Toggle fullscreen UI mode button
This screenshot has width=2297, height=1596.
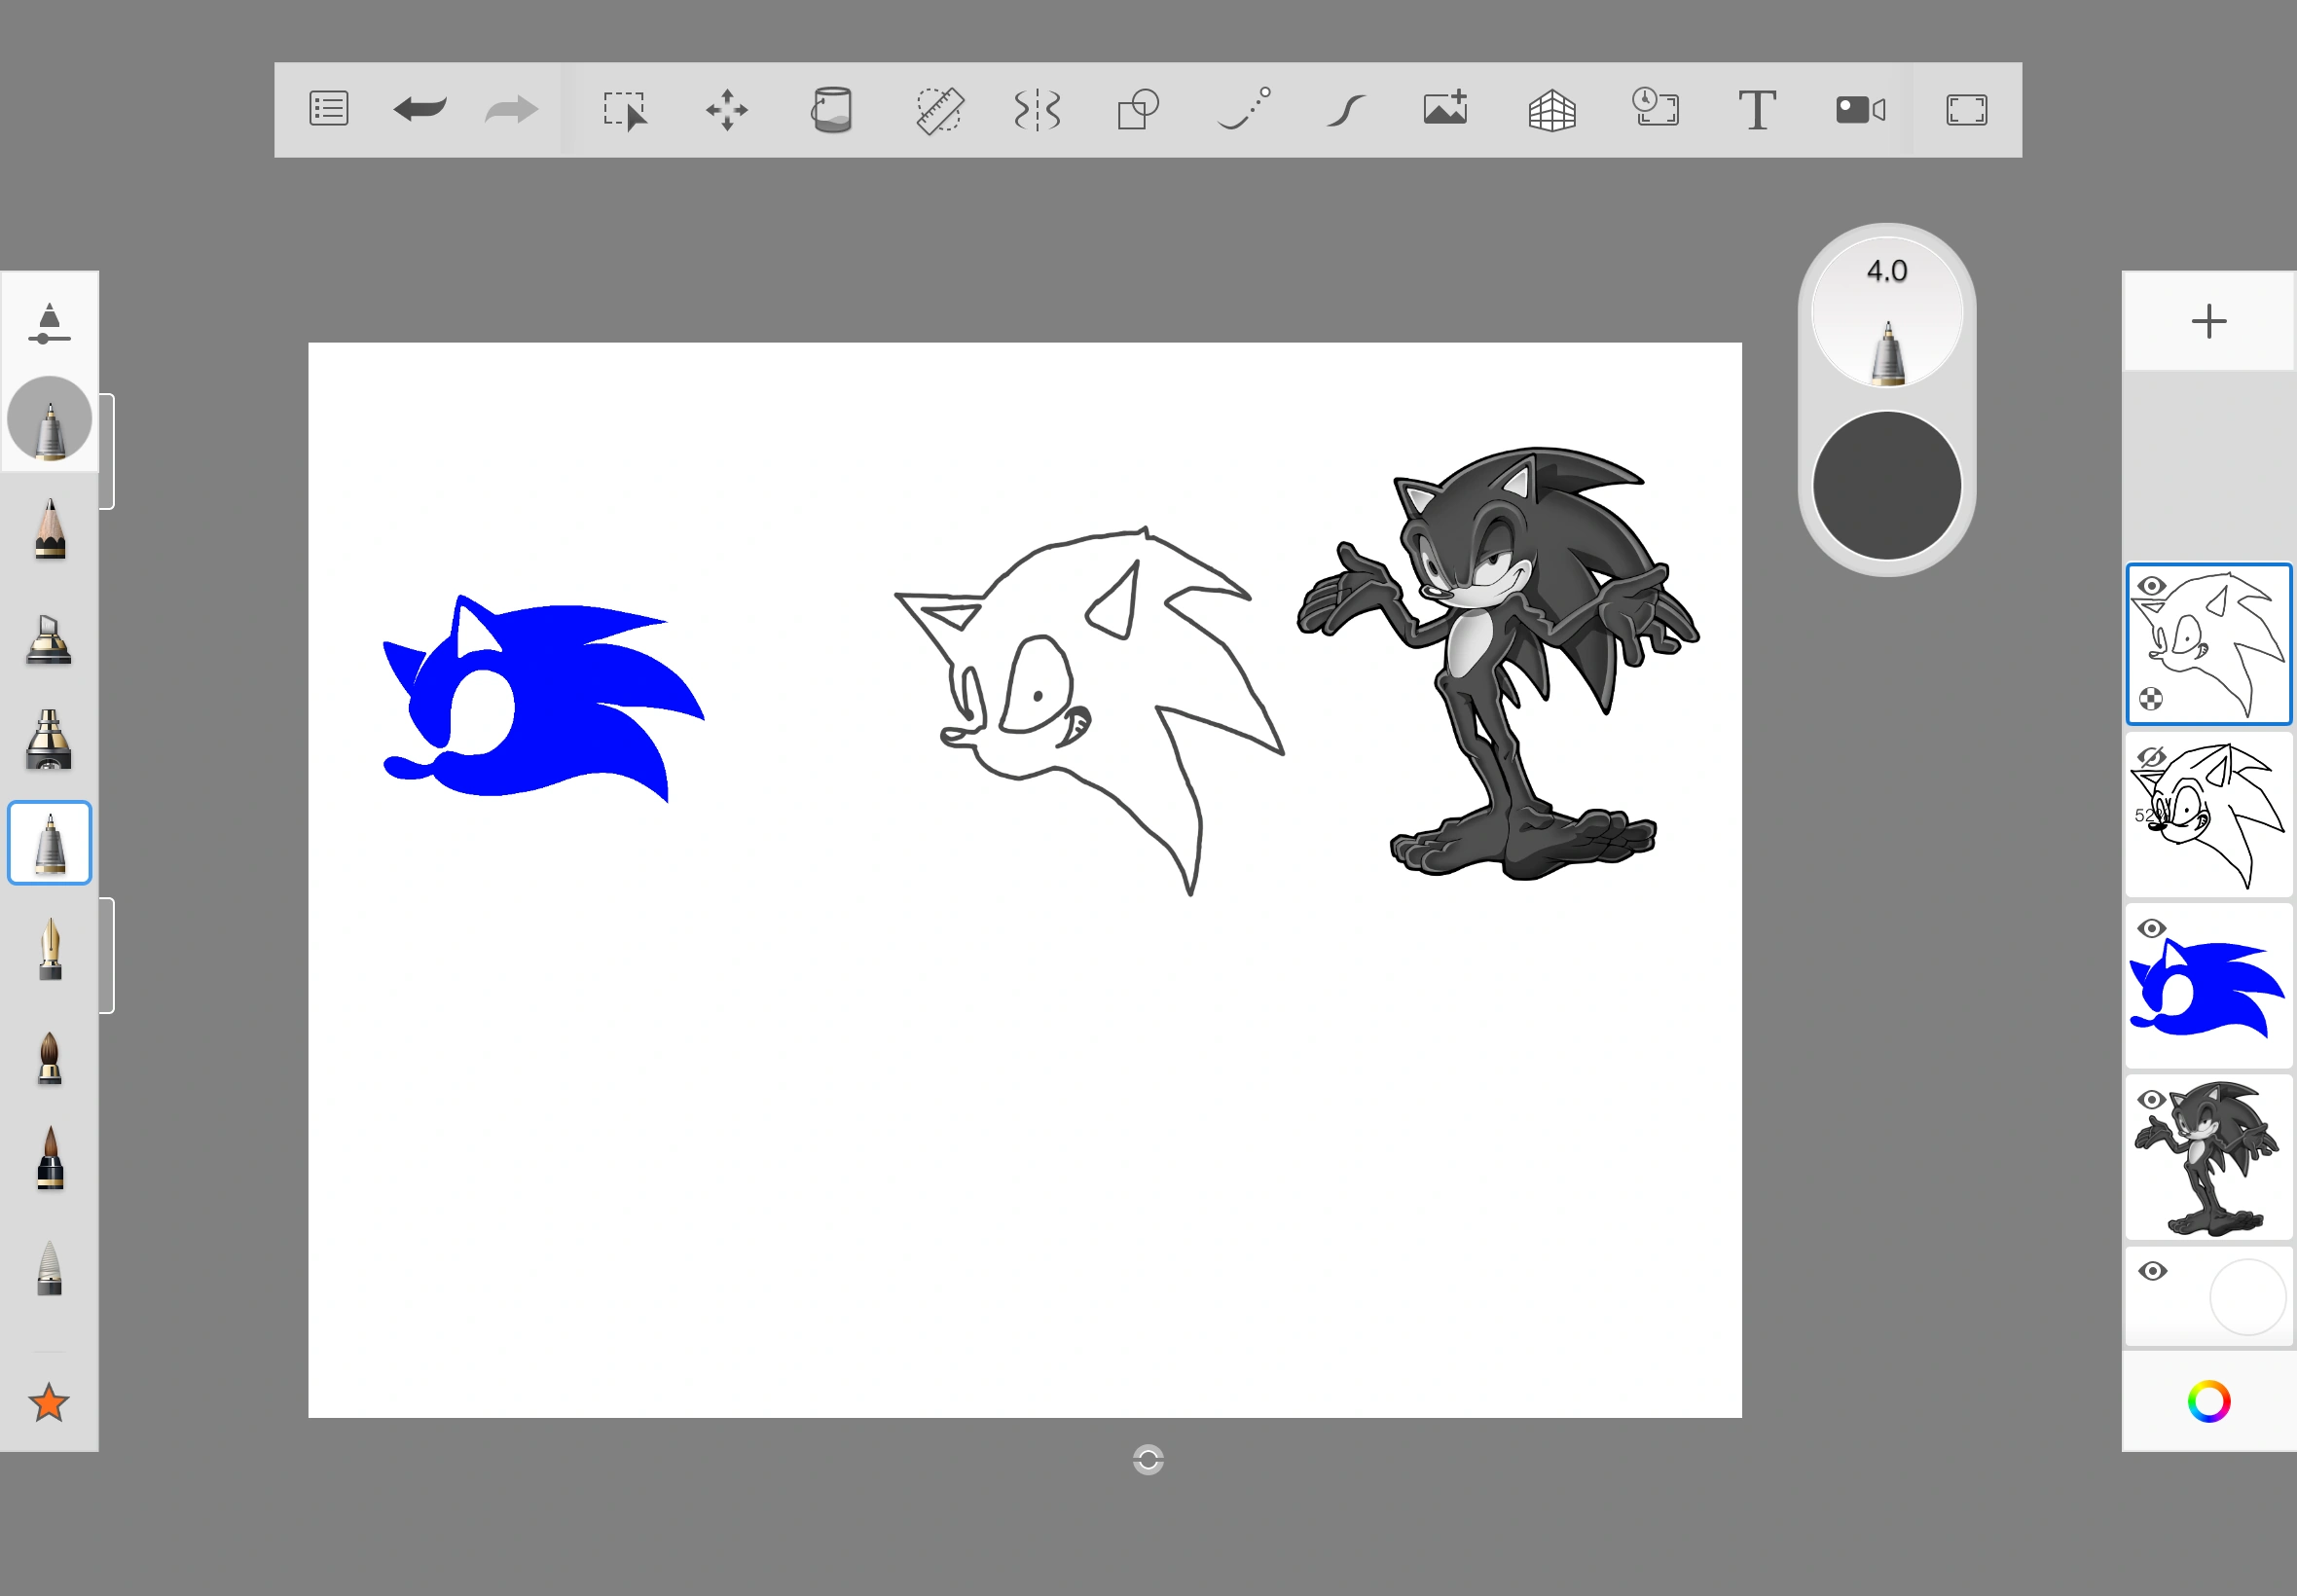tap(1966, 109)
